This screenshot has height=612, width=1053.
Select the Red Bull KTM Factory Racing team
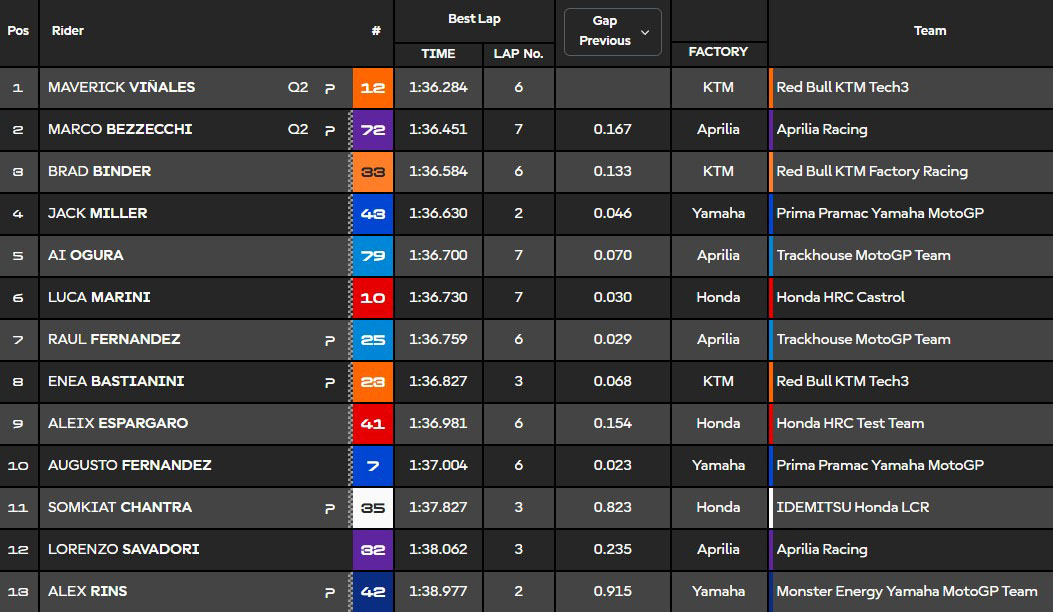[872, 172]
